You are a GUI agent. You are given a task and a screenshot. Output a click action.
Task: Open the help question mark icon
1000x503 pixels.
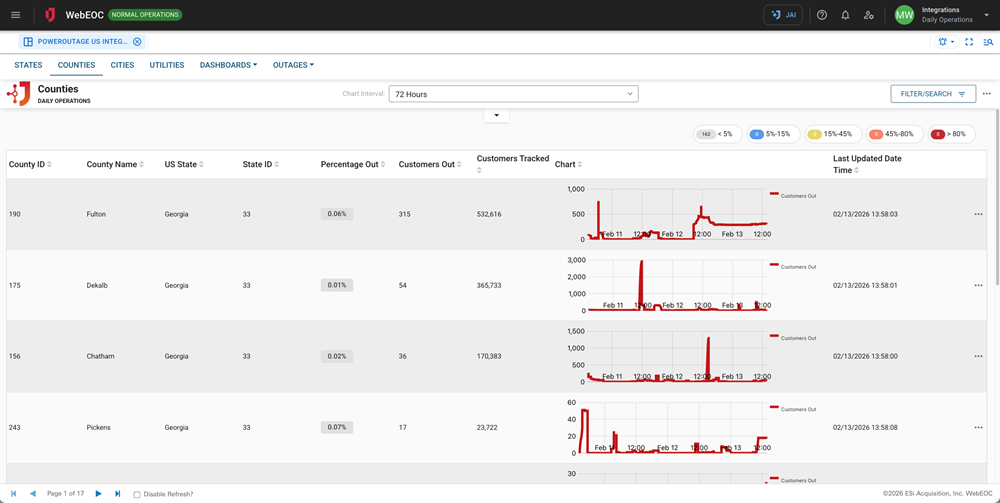coord(822,15)
